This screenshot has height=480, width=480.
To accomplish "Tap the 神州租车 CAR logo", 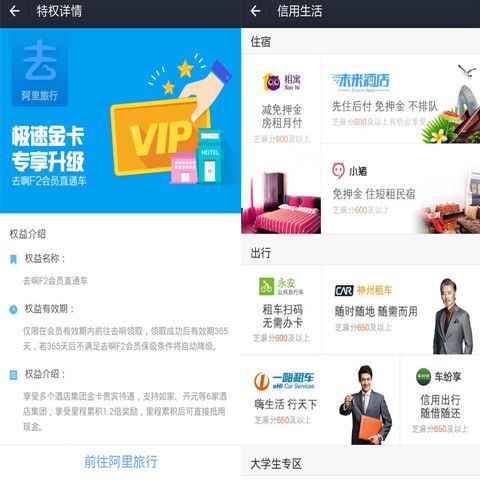I will (x=344, y=291).
